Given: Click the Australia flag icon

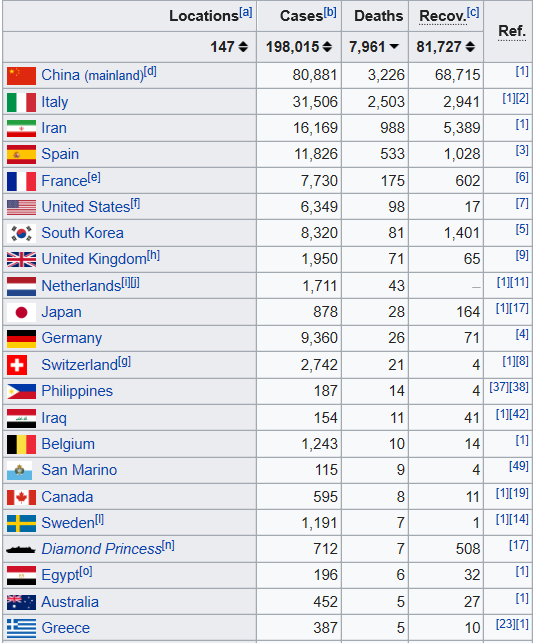Looking at the screenshot, I should (x=21, y=602).
